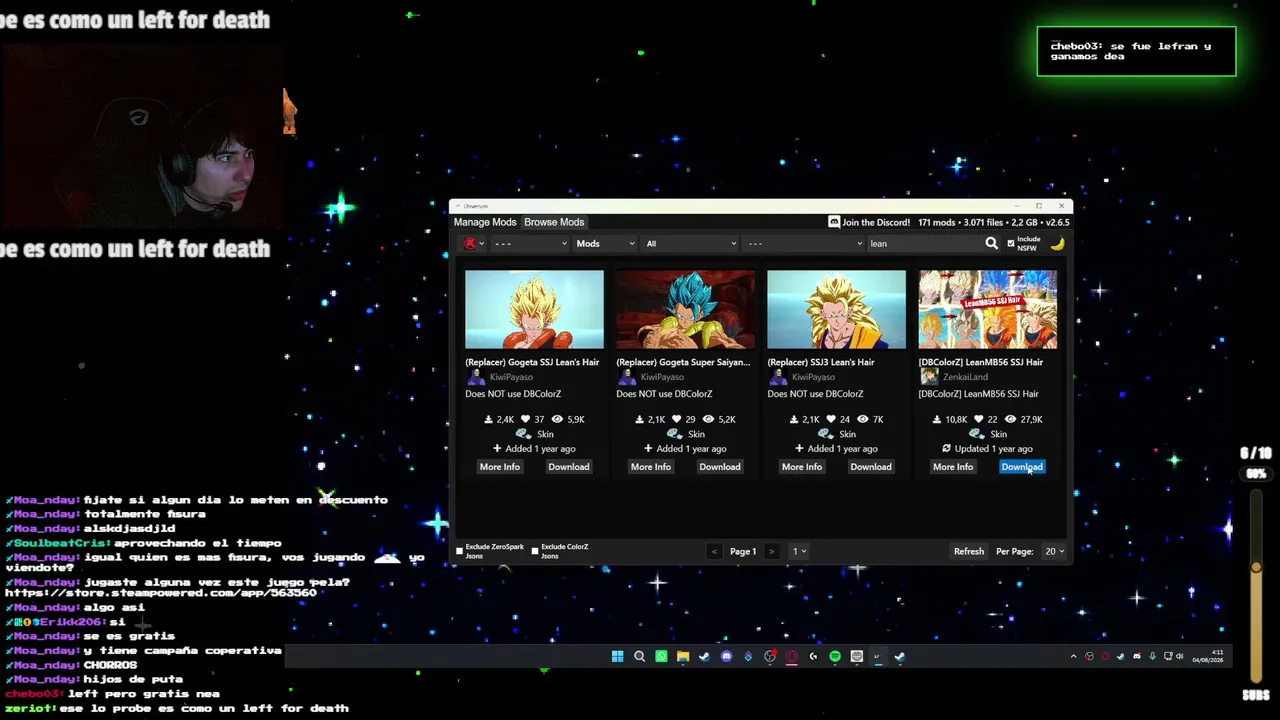Open the dashed dropdown left of the search box
Image resolution: width=1280 pixels, height=720 pixels.
tap(804, 243)
